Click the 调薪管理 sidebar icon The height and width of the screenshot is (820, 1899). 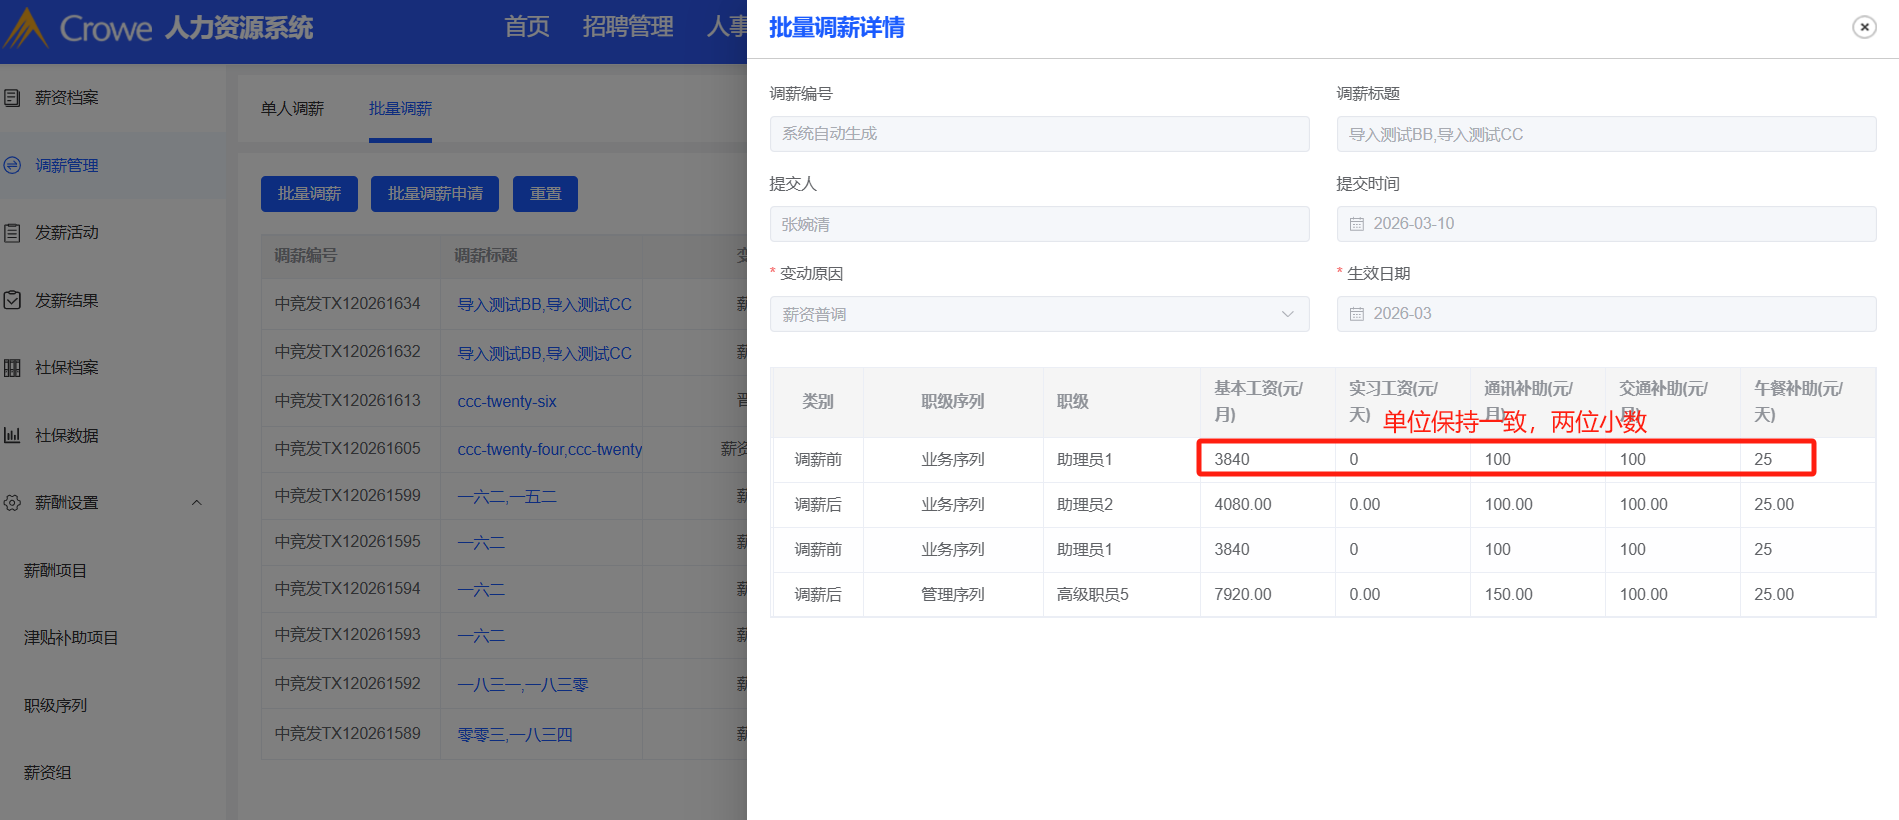12,165
